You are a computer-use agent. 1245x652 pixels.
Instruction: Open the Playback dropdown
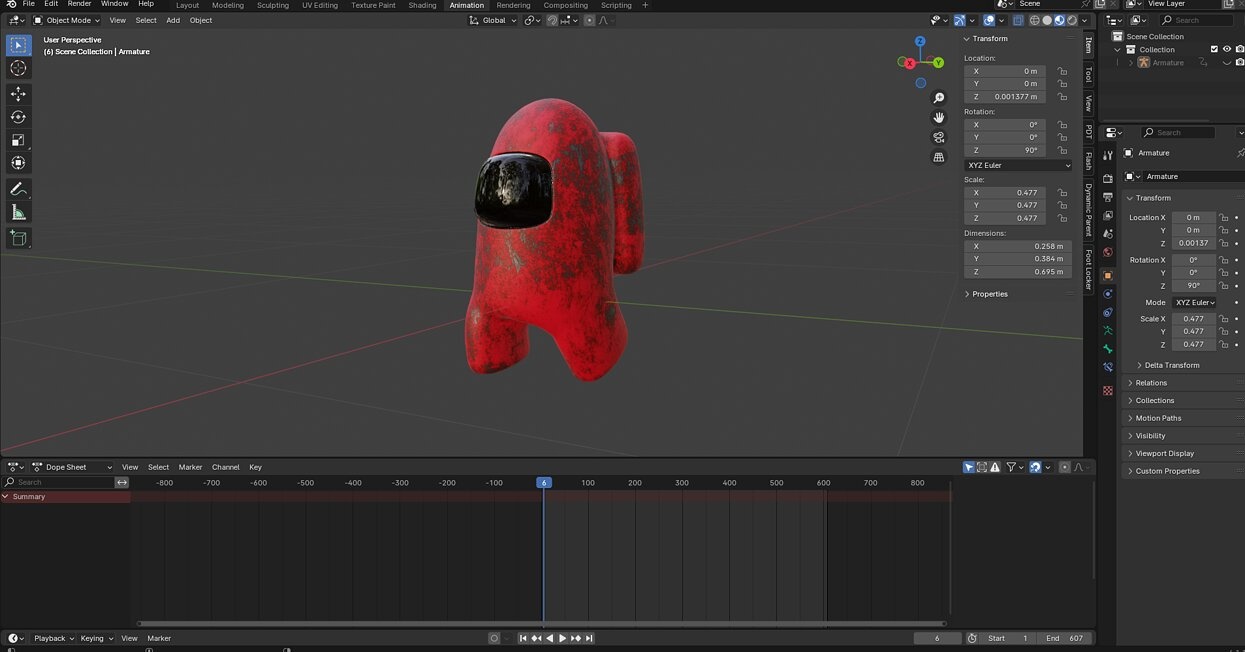tap(53, 638)
